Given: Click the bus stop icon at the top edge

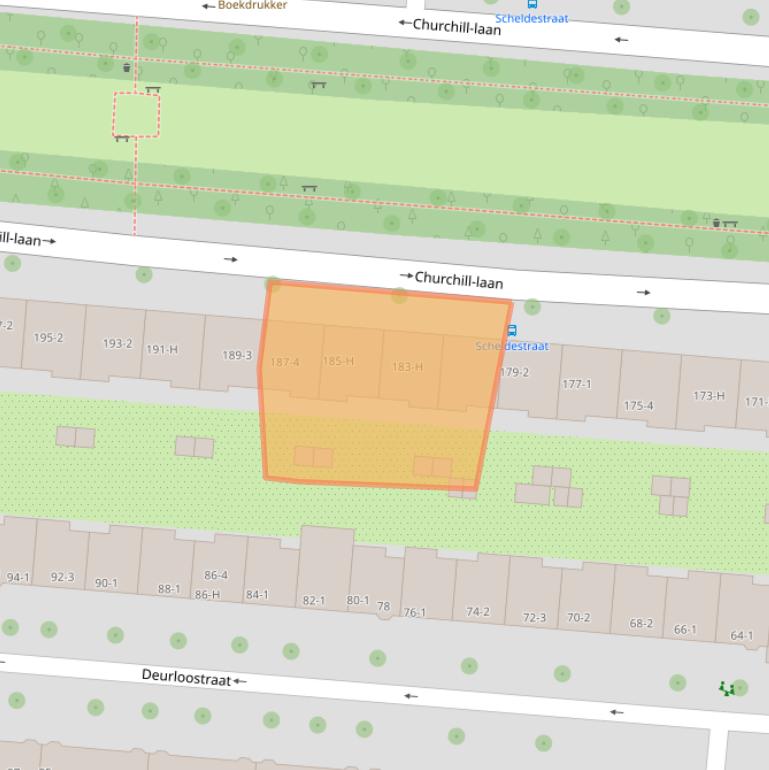Looking at the screenshot, I should coord(532,4).
